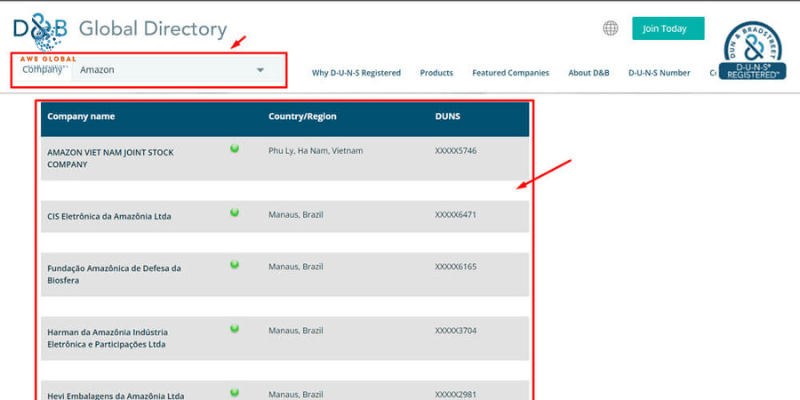Click the D&B Global Directory logo

(x=119, y=31)
